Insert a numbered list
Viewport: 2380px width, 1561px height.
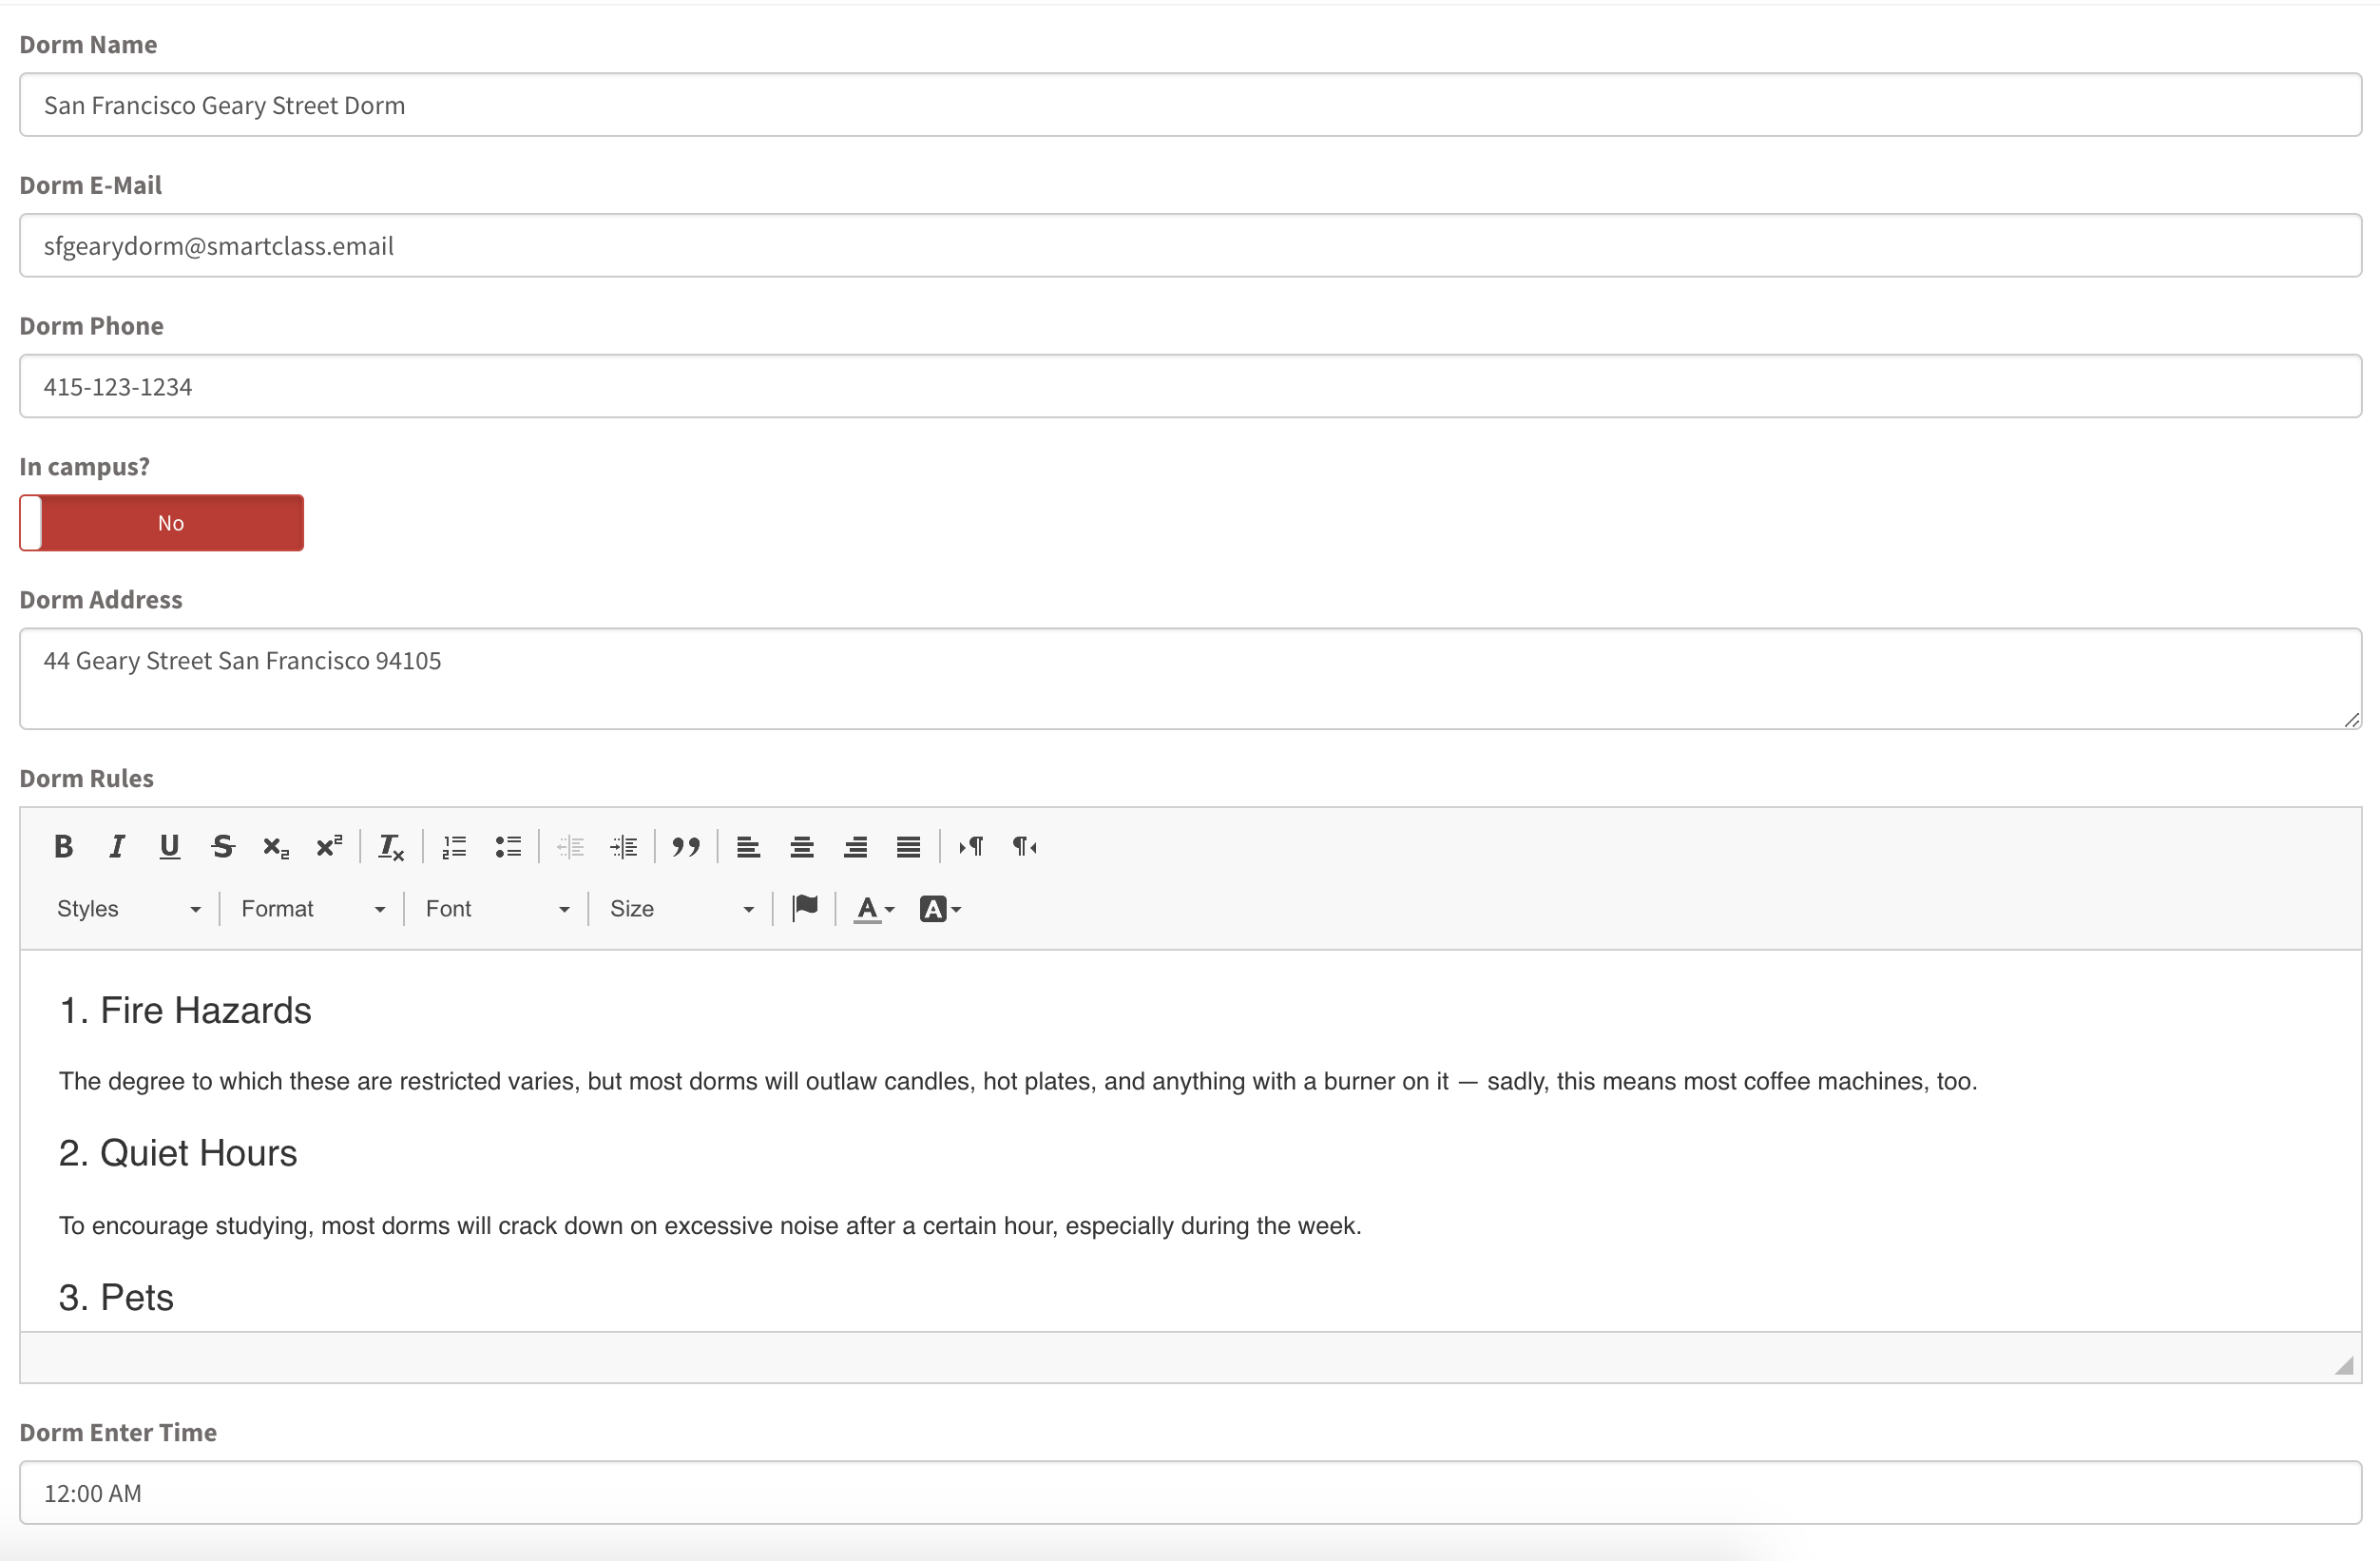click(454, 847)
